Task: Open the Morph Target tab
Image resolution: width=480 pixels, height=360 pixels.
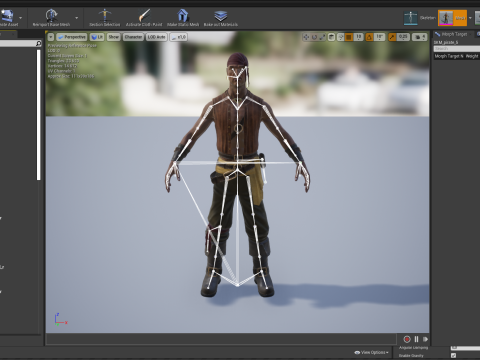Action: [452, 34]
